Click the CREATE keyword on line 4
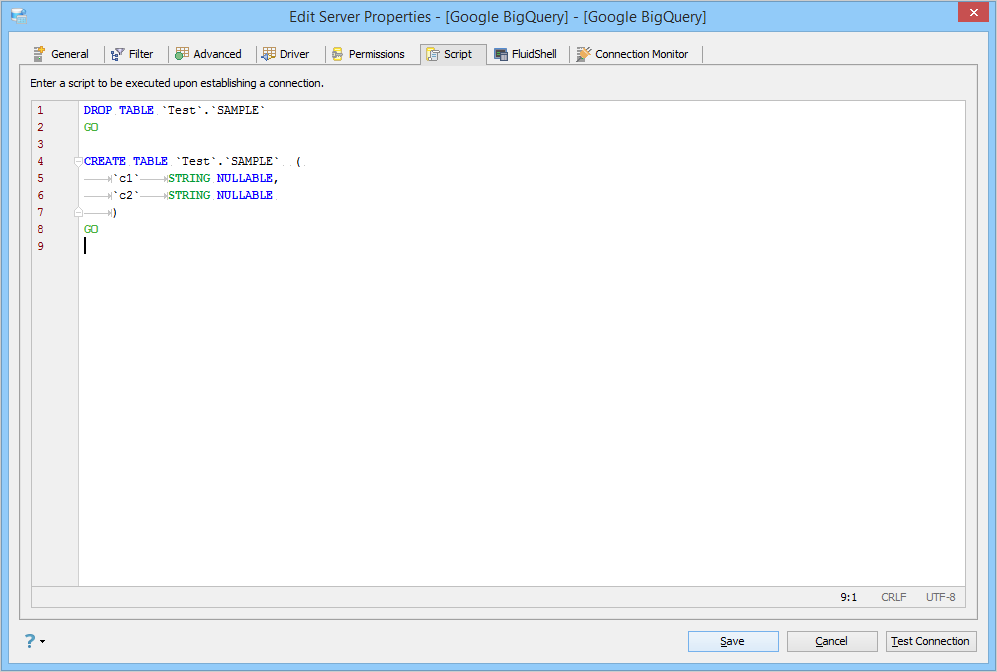Viewport: 997px width, 672px height. coord(105,161)
